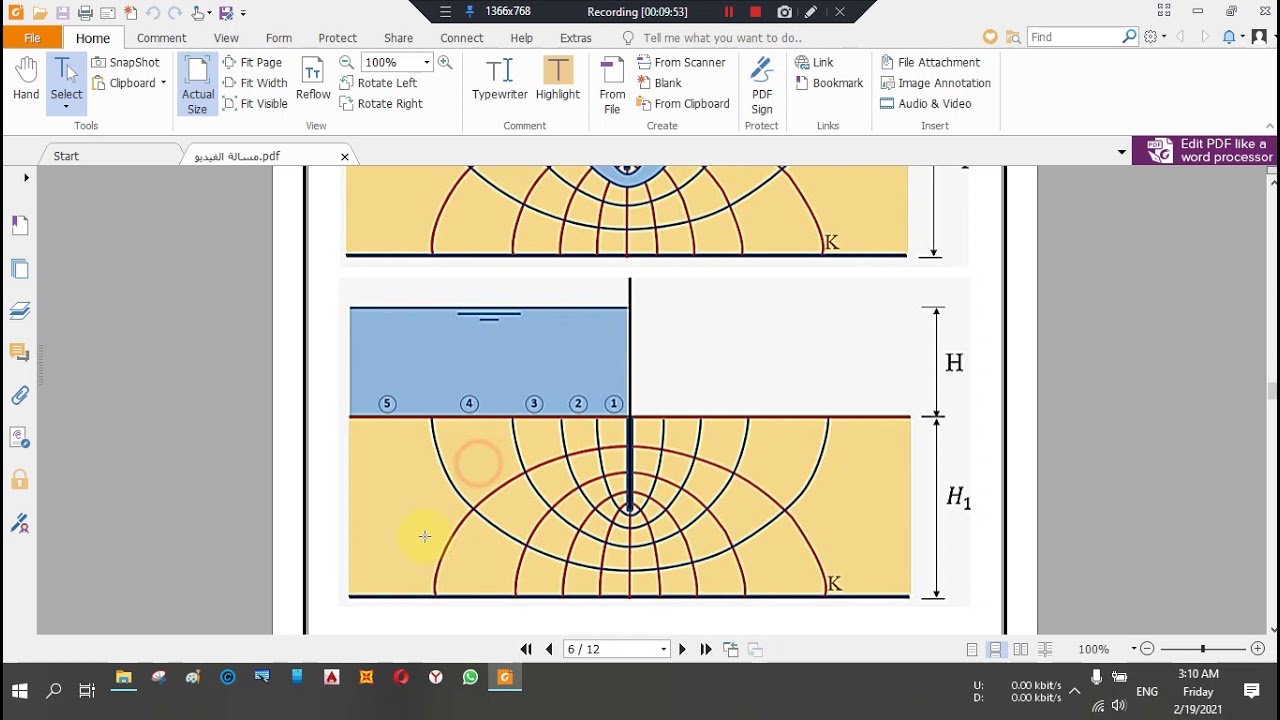Viewport: 1280px width, 720px height.
Task: Rotate the page left
Action: point(378,83)
